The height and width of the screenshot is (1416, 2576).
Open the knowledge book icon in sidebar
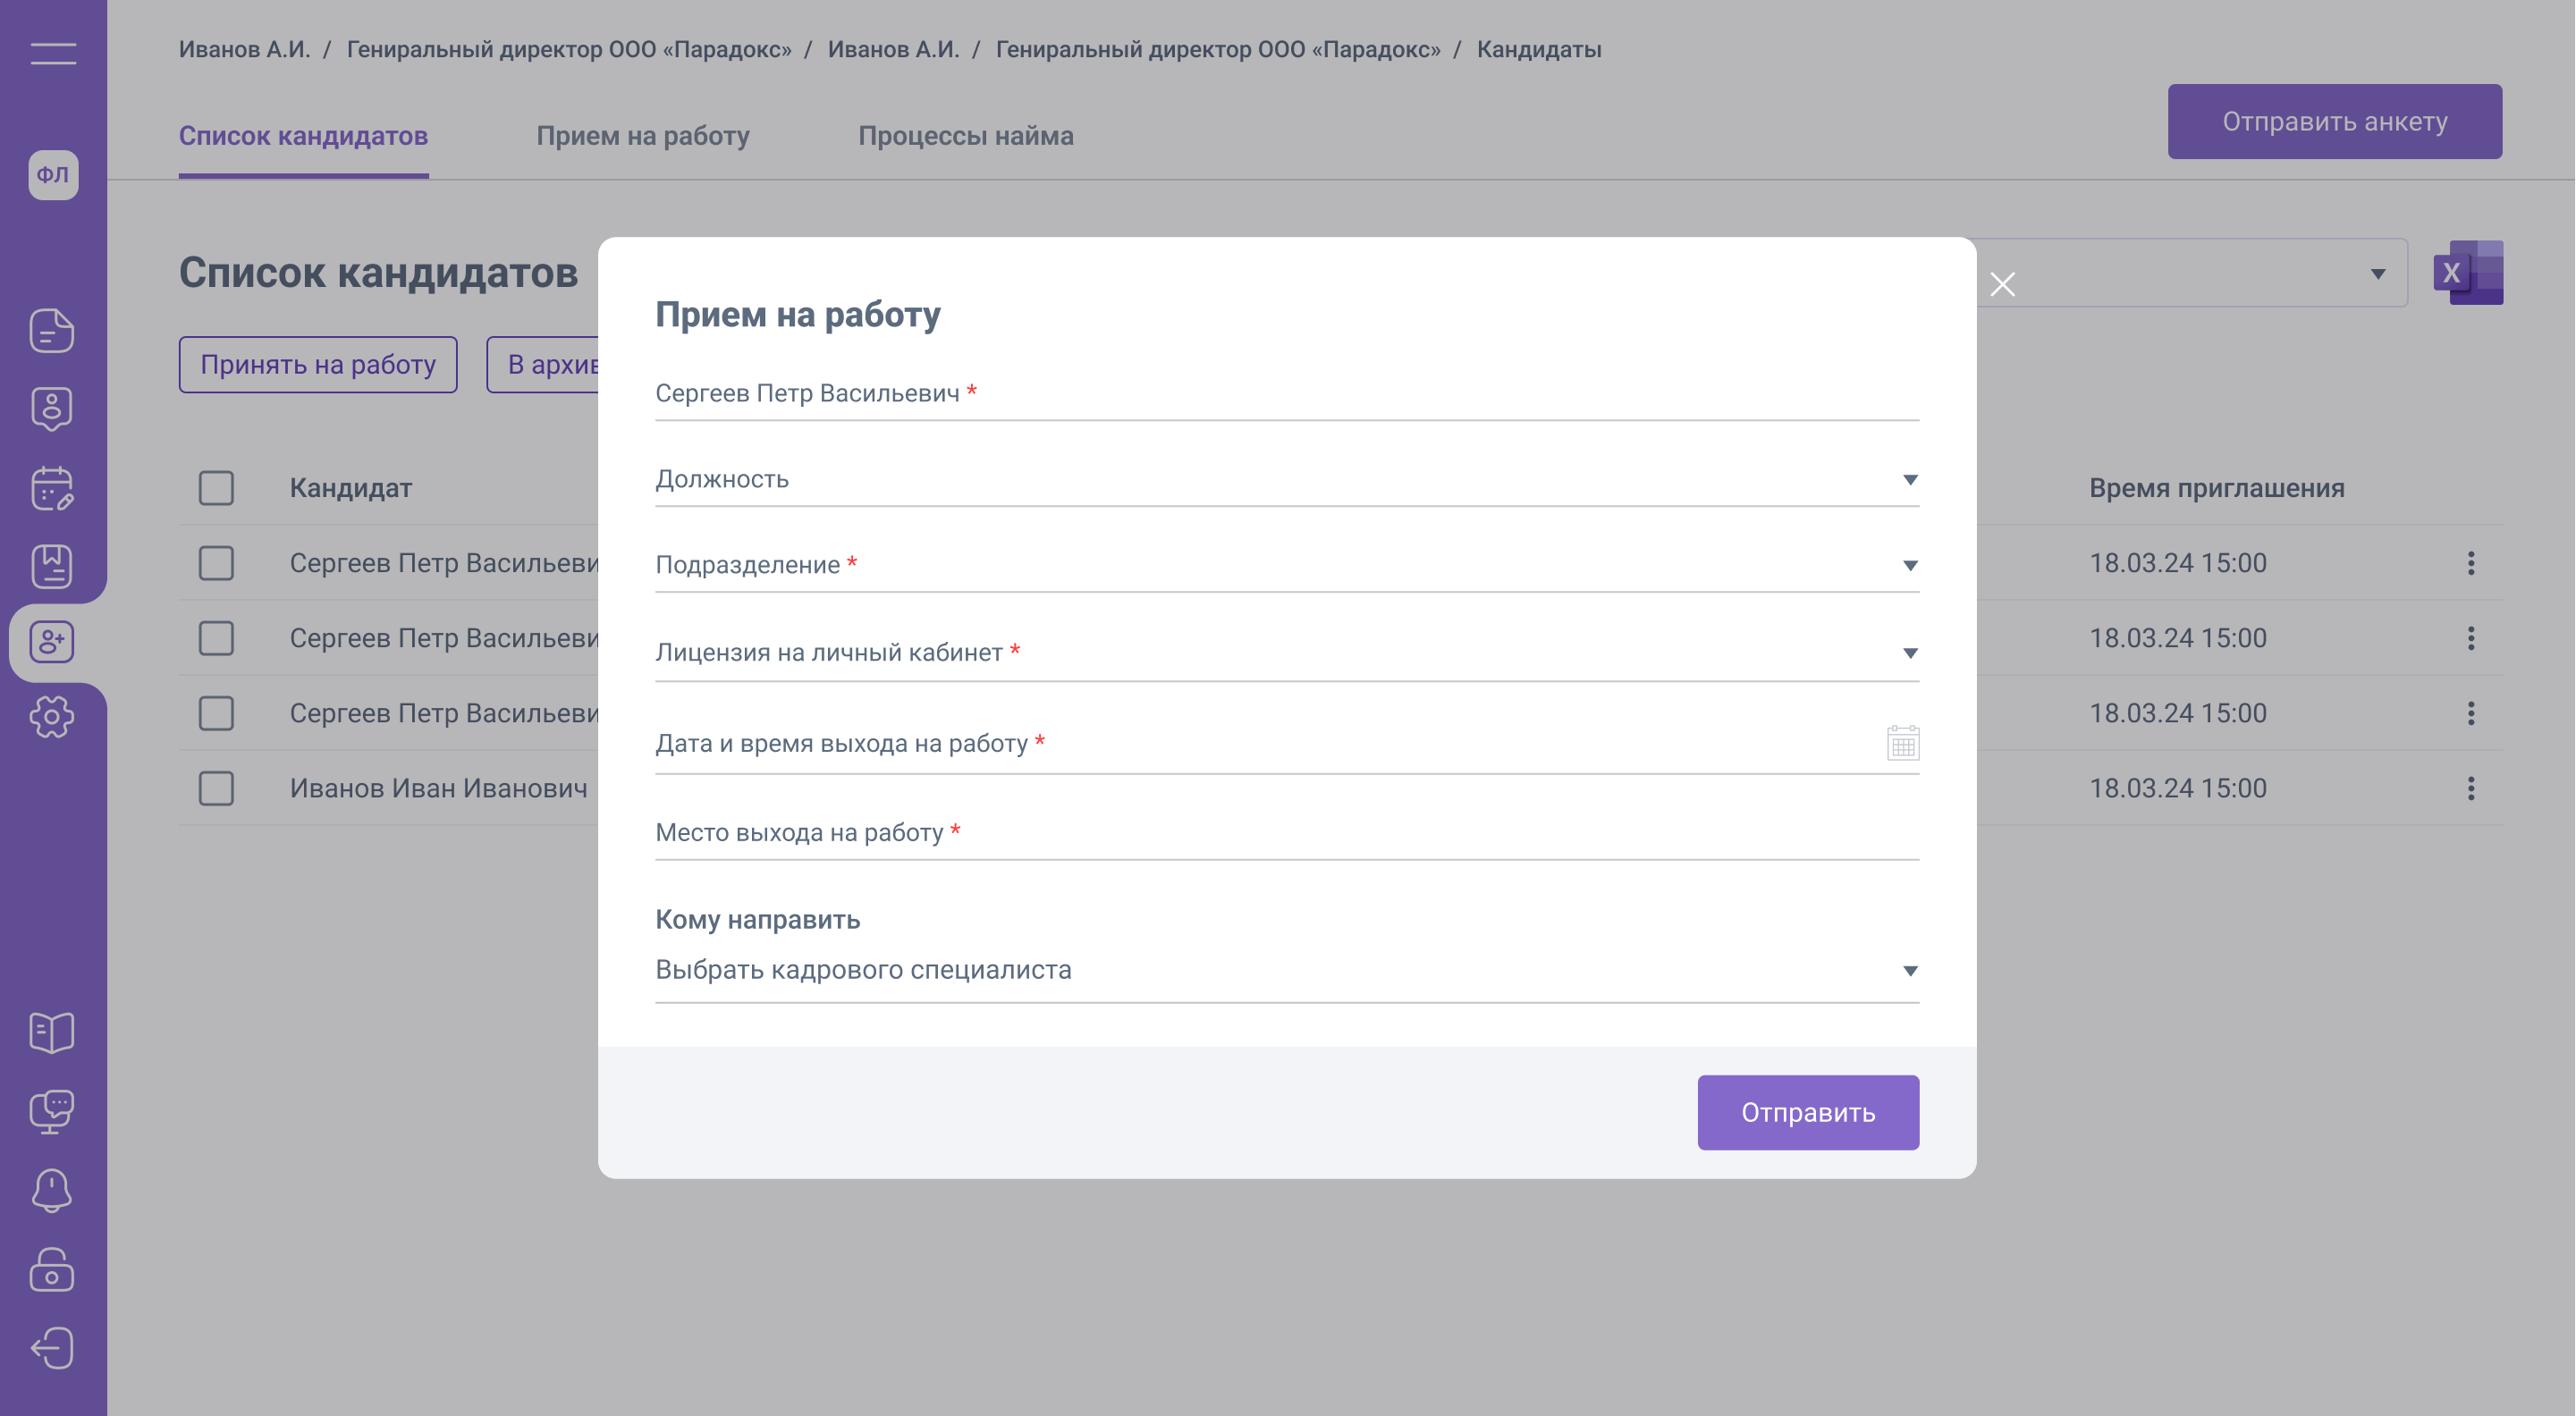pos(52,1032)
